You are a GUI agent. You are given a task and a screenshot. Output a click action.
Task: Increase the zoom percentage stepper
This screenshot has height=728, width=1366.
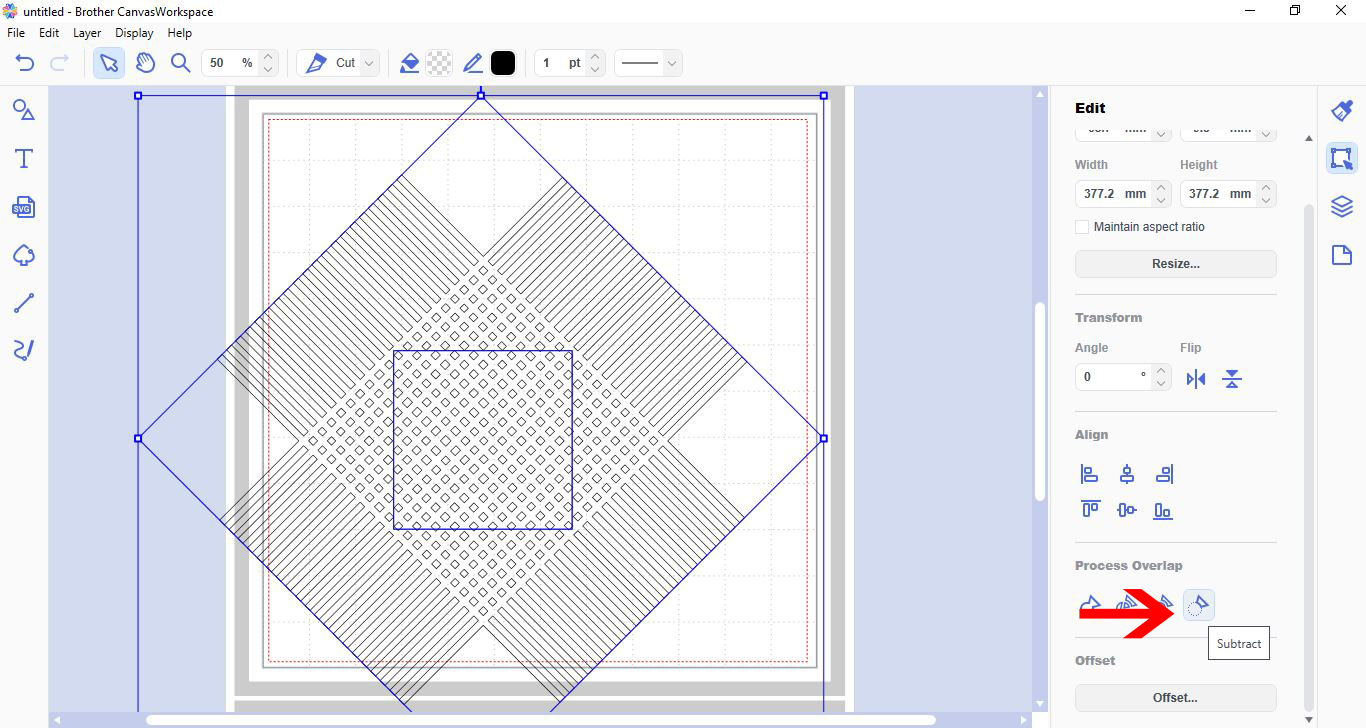(268, 57)
